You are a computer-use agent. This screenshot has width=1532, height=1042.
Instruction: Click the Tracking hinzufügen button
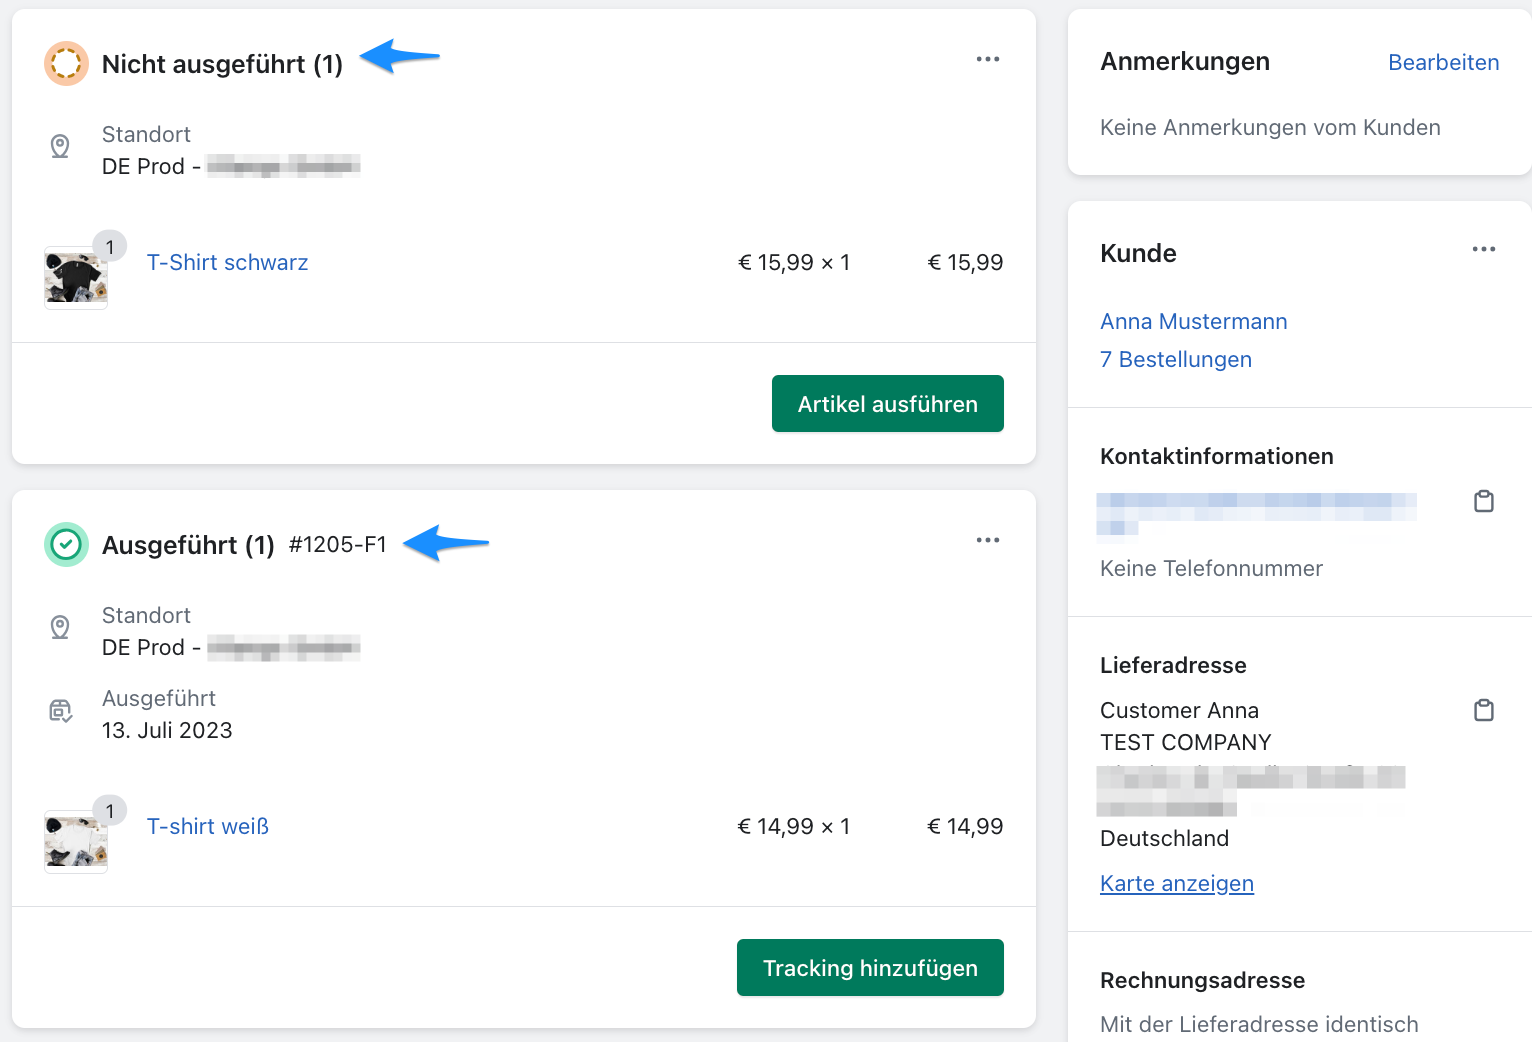[869, 968]
